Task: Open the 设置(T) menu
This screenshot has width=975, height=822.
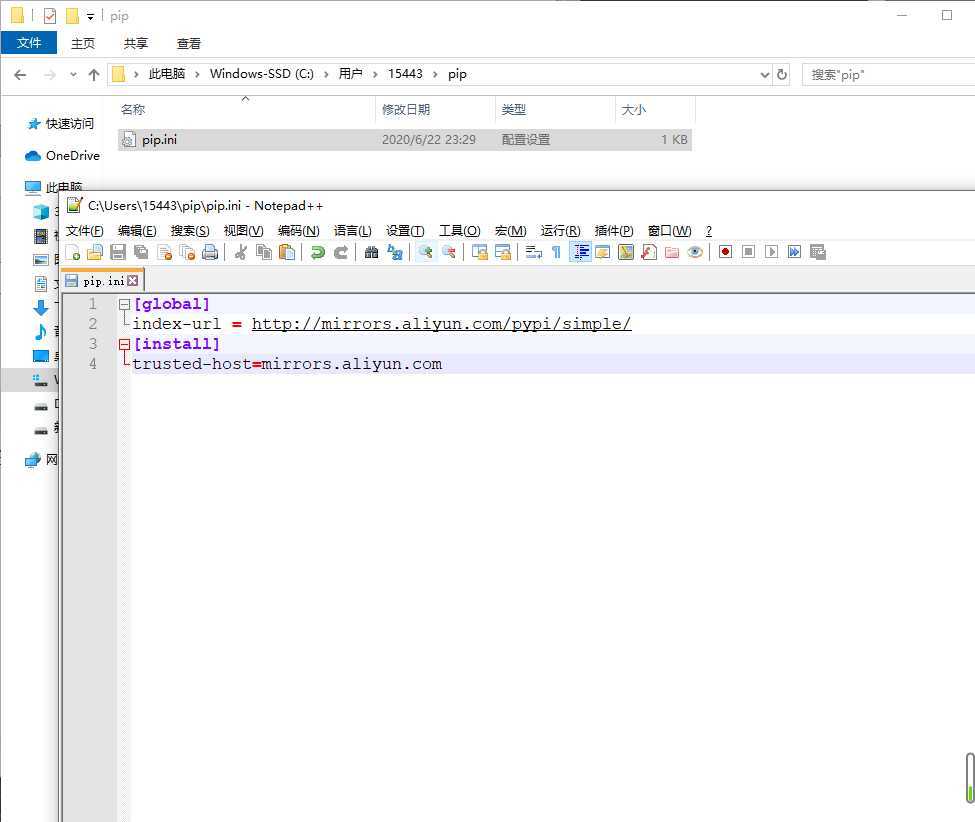Action: (x=405, y=231)
